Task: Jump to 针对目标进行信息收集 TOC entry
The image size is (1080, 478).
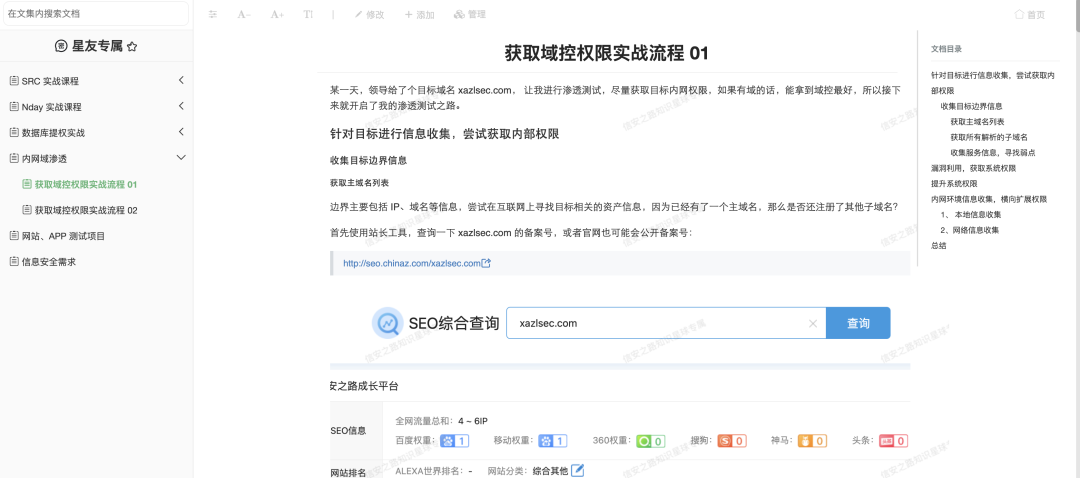Action: (x=993, y=83)
